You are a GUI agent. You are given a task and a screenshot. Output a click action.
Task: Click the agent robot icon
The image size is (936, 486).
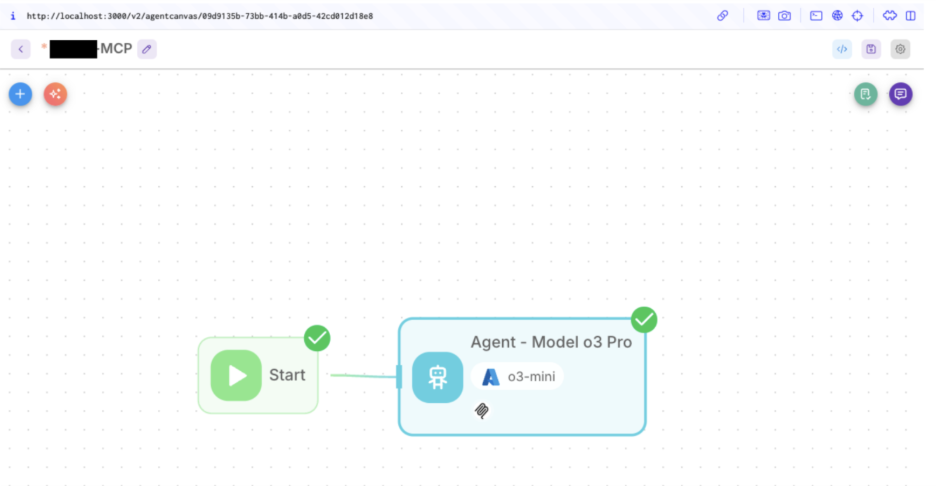click(x=438, y=377)
